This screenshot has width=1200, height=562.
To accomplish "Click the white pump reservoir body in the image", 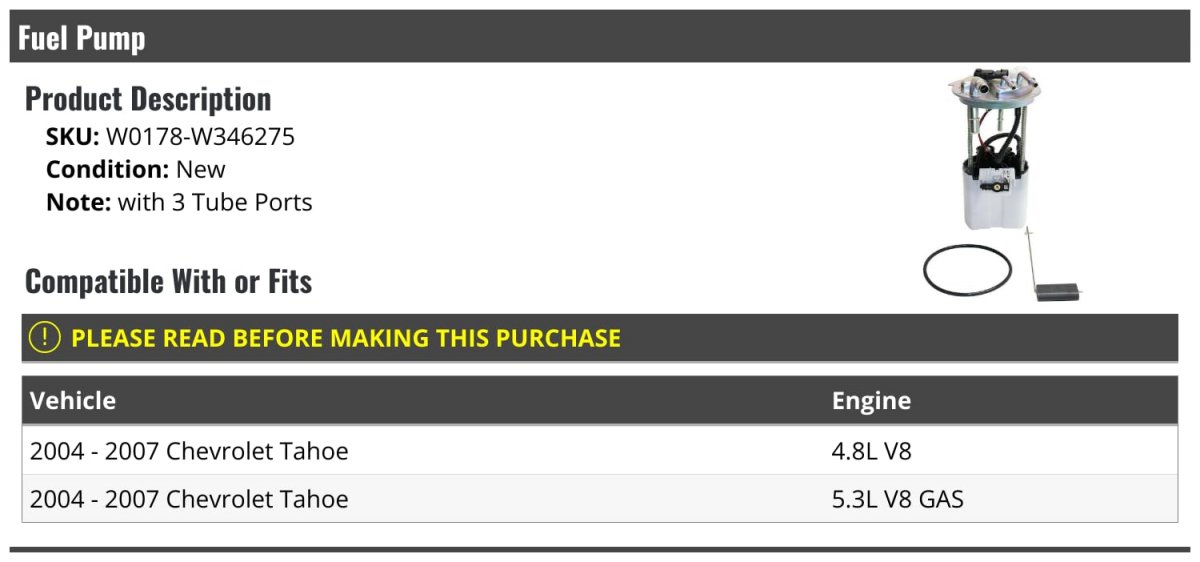I will [x=989, y=200].
